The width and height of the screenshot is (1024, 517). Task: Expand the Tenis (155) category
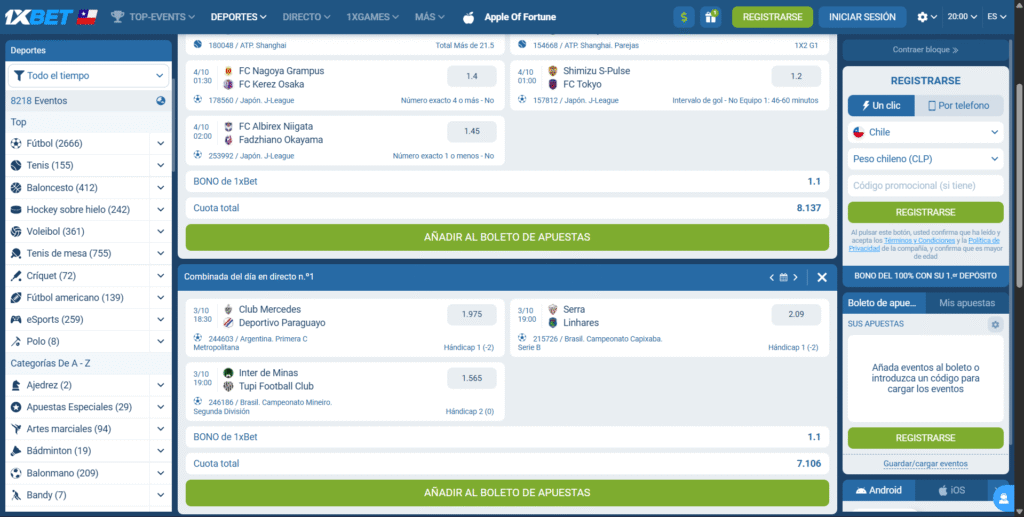(x=161, y=165)
